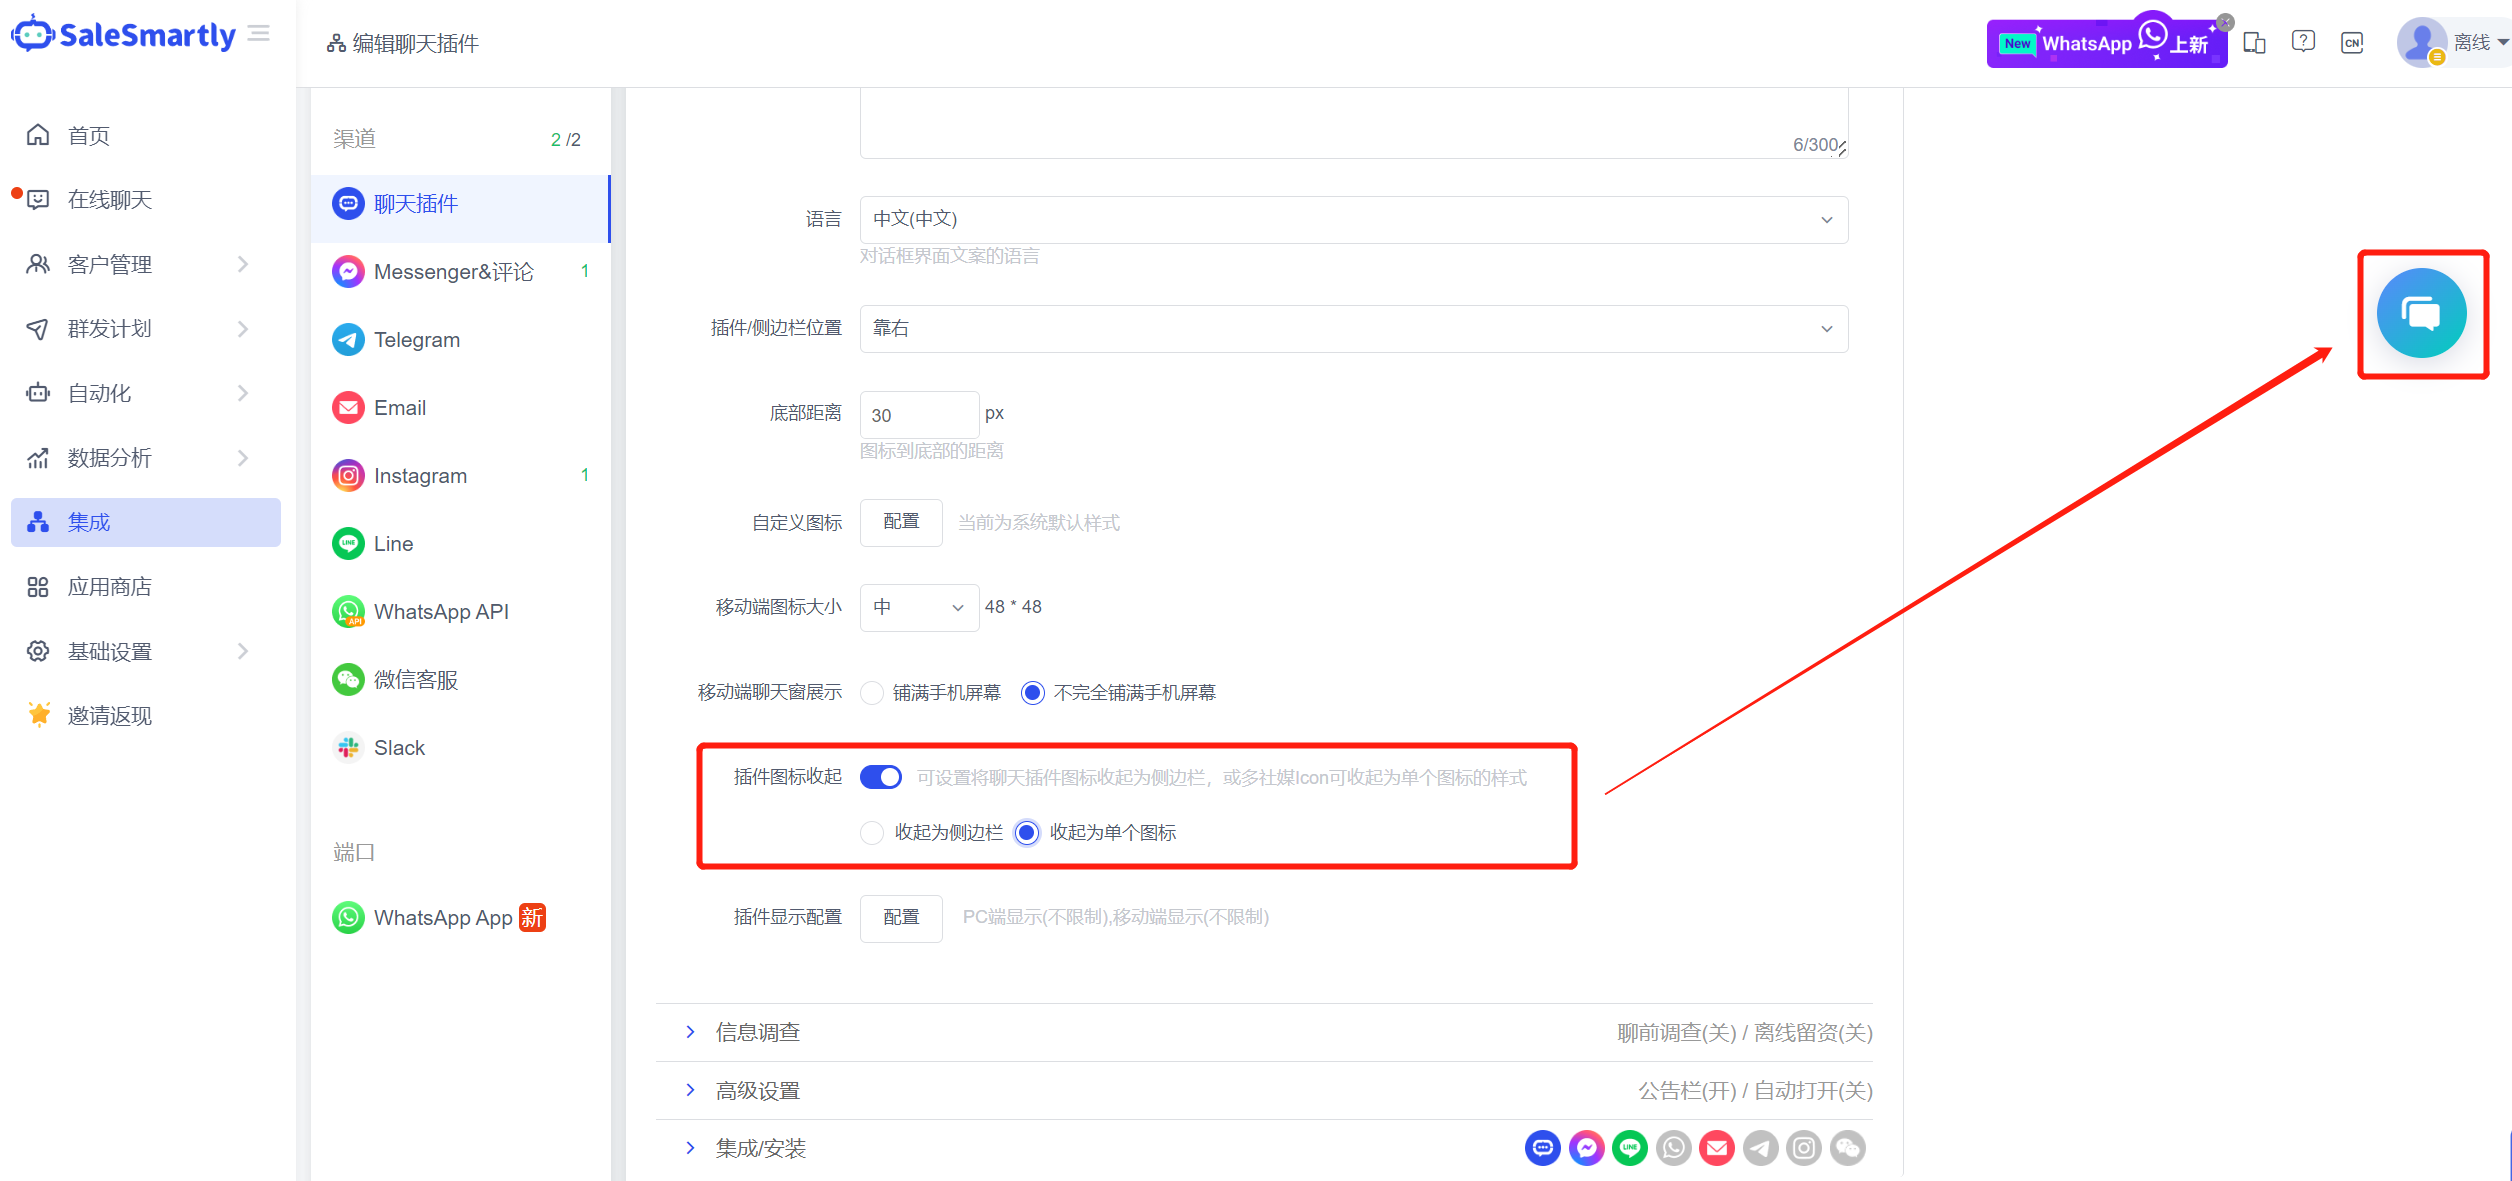
Task: Click the Line icon in install row
Action: 1630,1148
